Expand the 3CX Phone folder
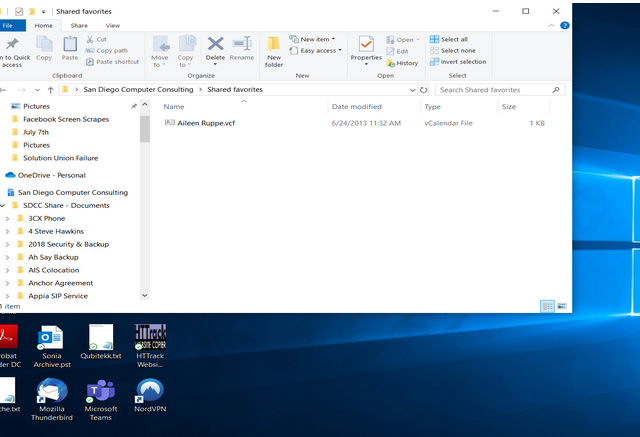 coord(7,219)
